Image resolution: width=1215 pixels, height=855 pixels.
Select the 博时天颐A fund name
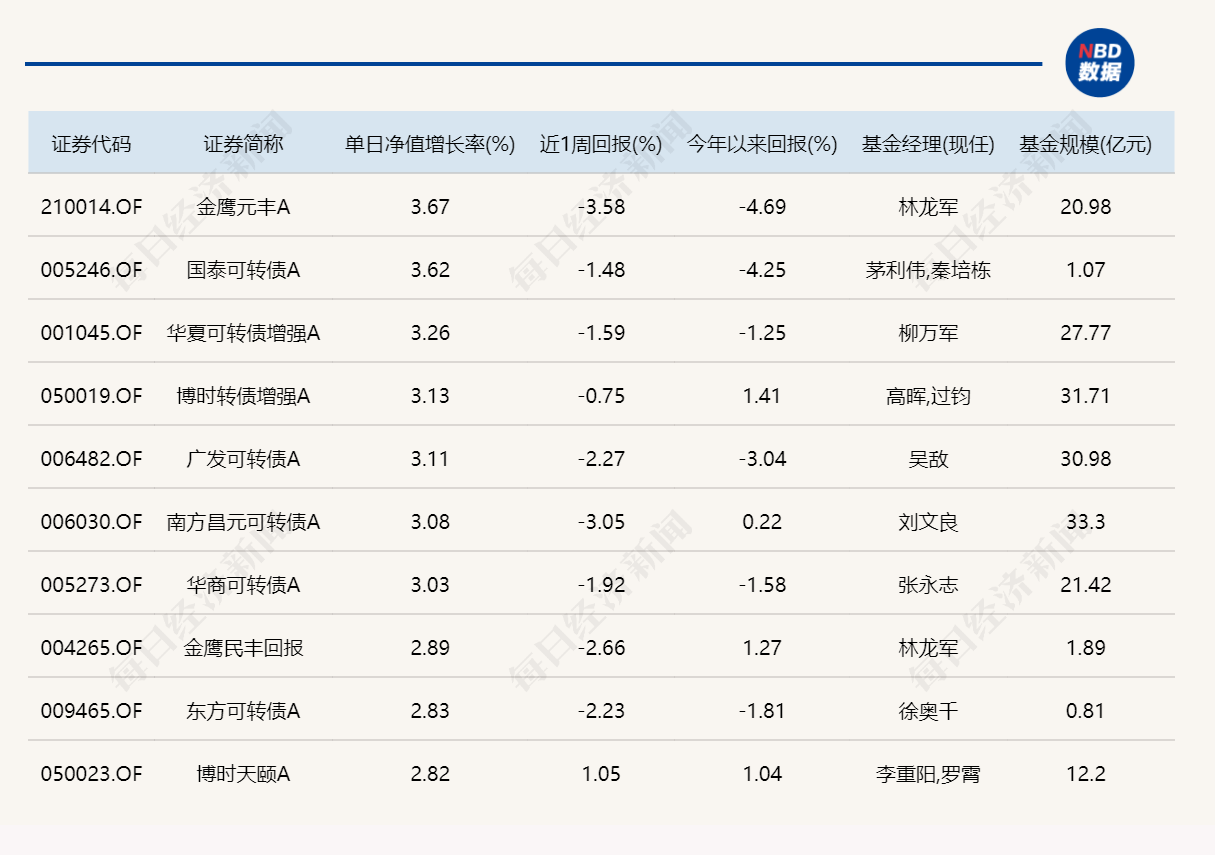243,774
